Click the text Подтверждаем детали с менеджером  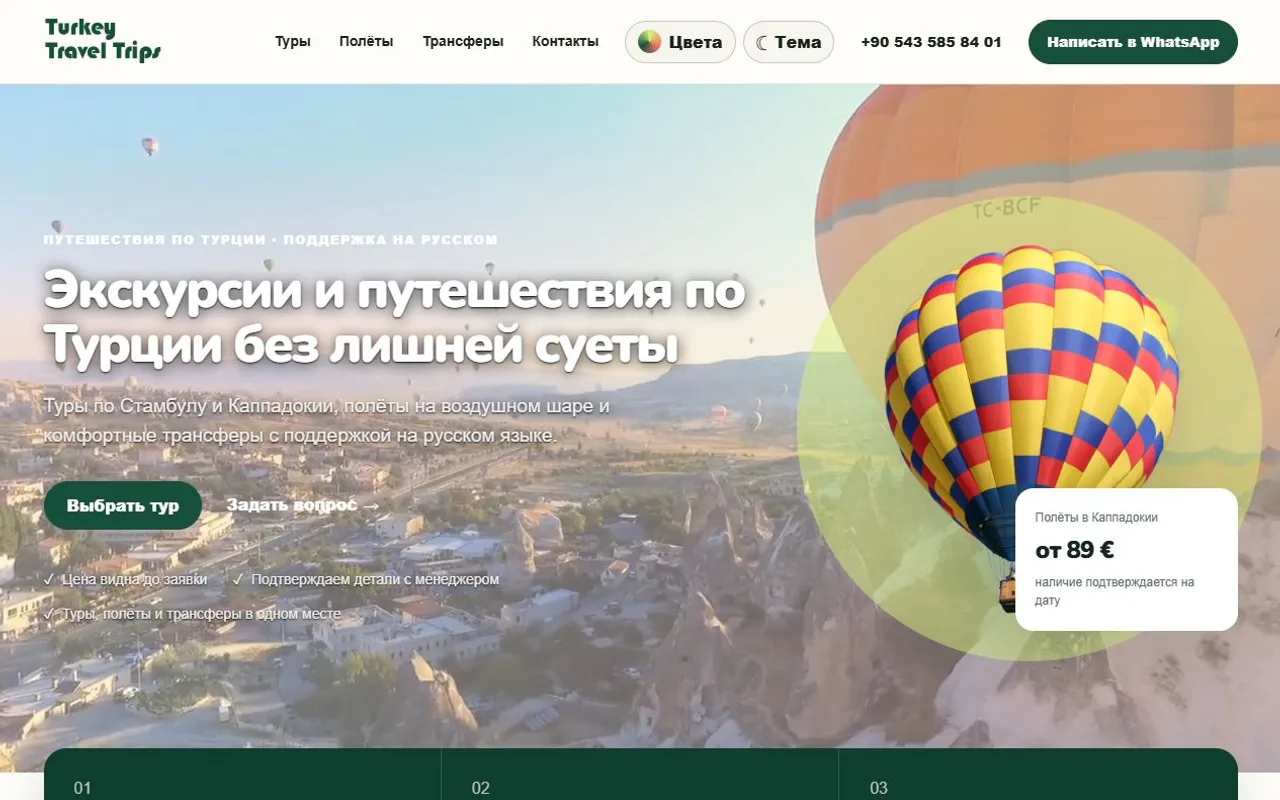(366, 579)
